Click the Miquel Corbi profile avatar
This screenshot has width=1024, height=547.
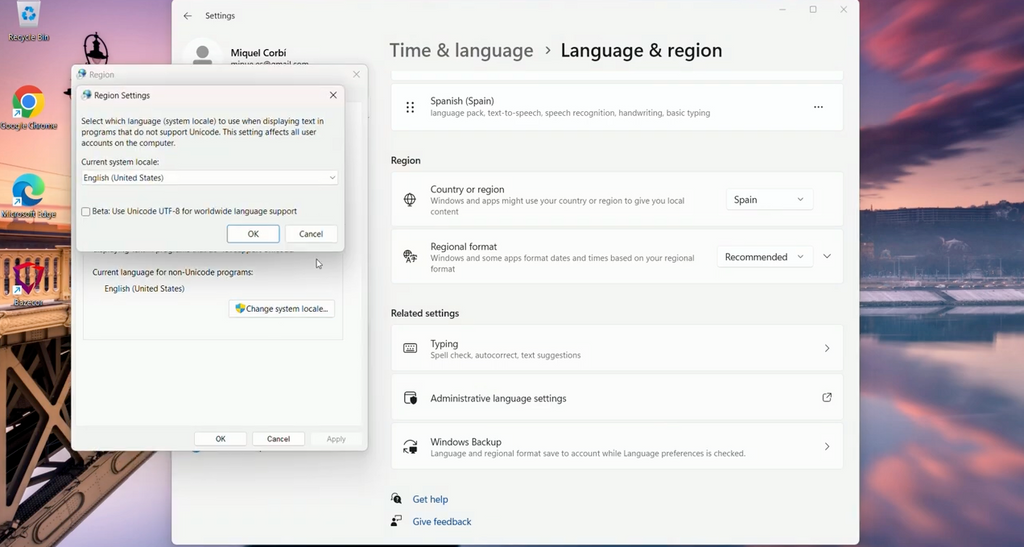[x=203, y=56]
